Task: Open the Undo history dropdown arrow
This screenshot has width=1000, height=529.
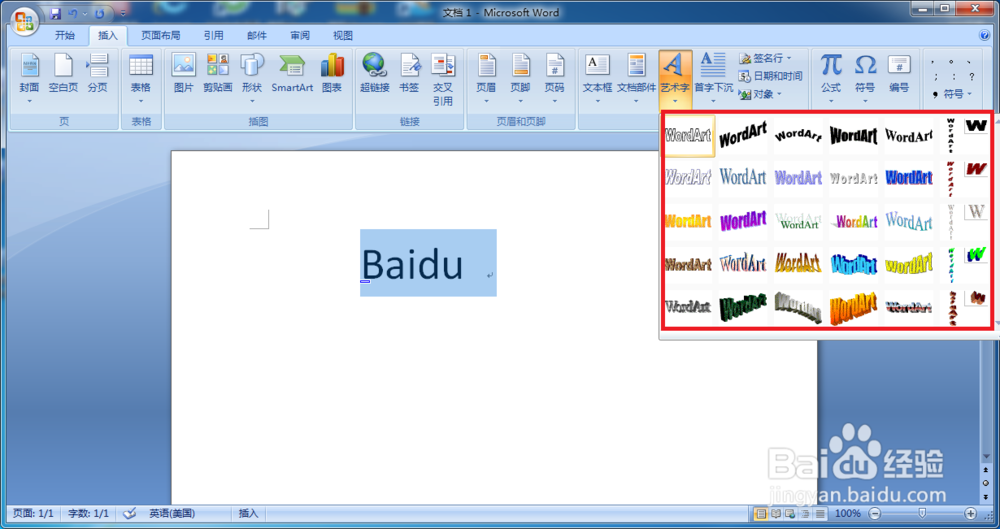Action: point(84,13)
